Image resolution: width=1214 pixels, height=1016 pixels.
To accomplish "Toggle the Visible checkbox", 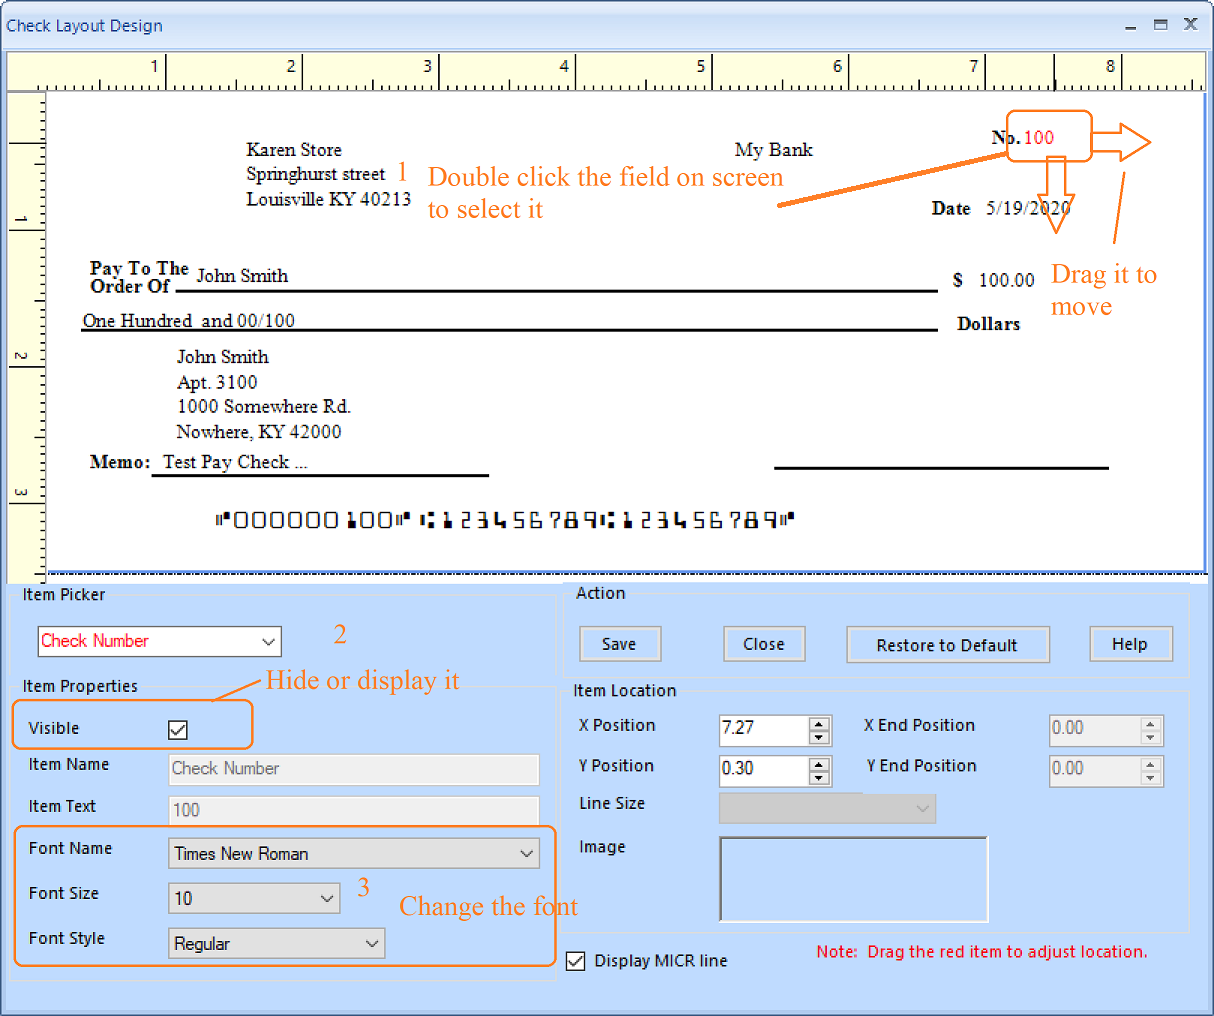I will tap(178, 730).
